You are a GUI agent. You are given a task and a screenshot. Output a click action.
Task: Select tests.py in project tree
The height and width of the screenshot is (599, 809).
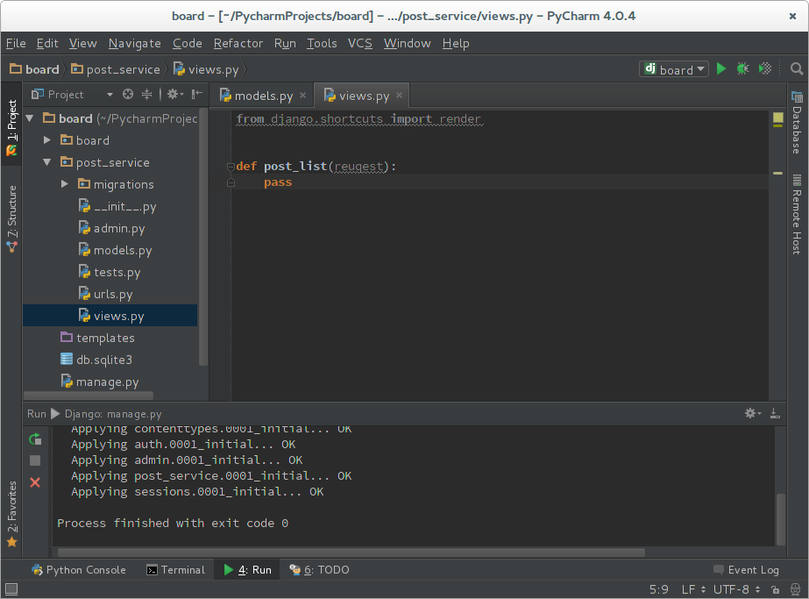[x=109, y=272]
